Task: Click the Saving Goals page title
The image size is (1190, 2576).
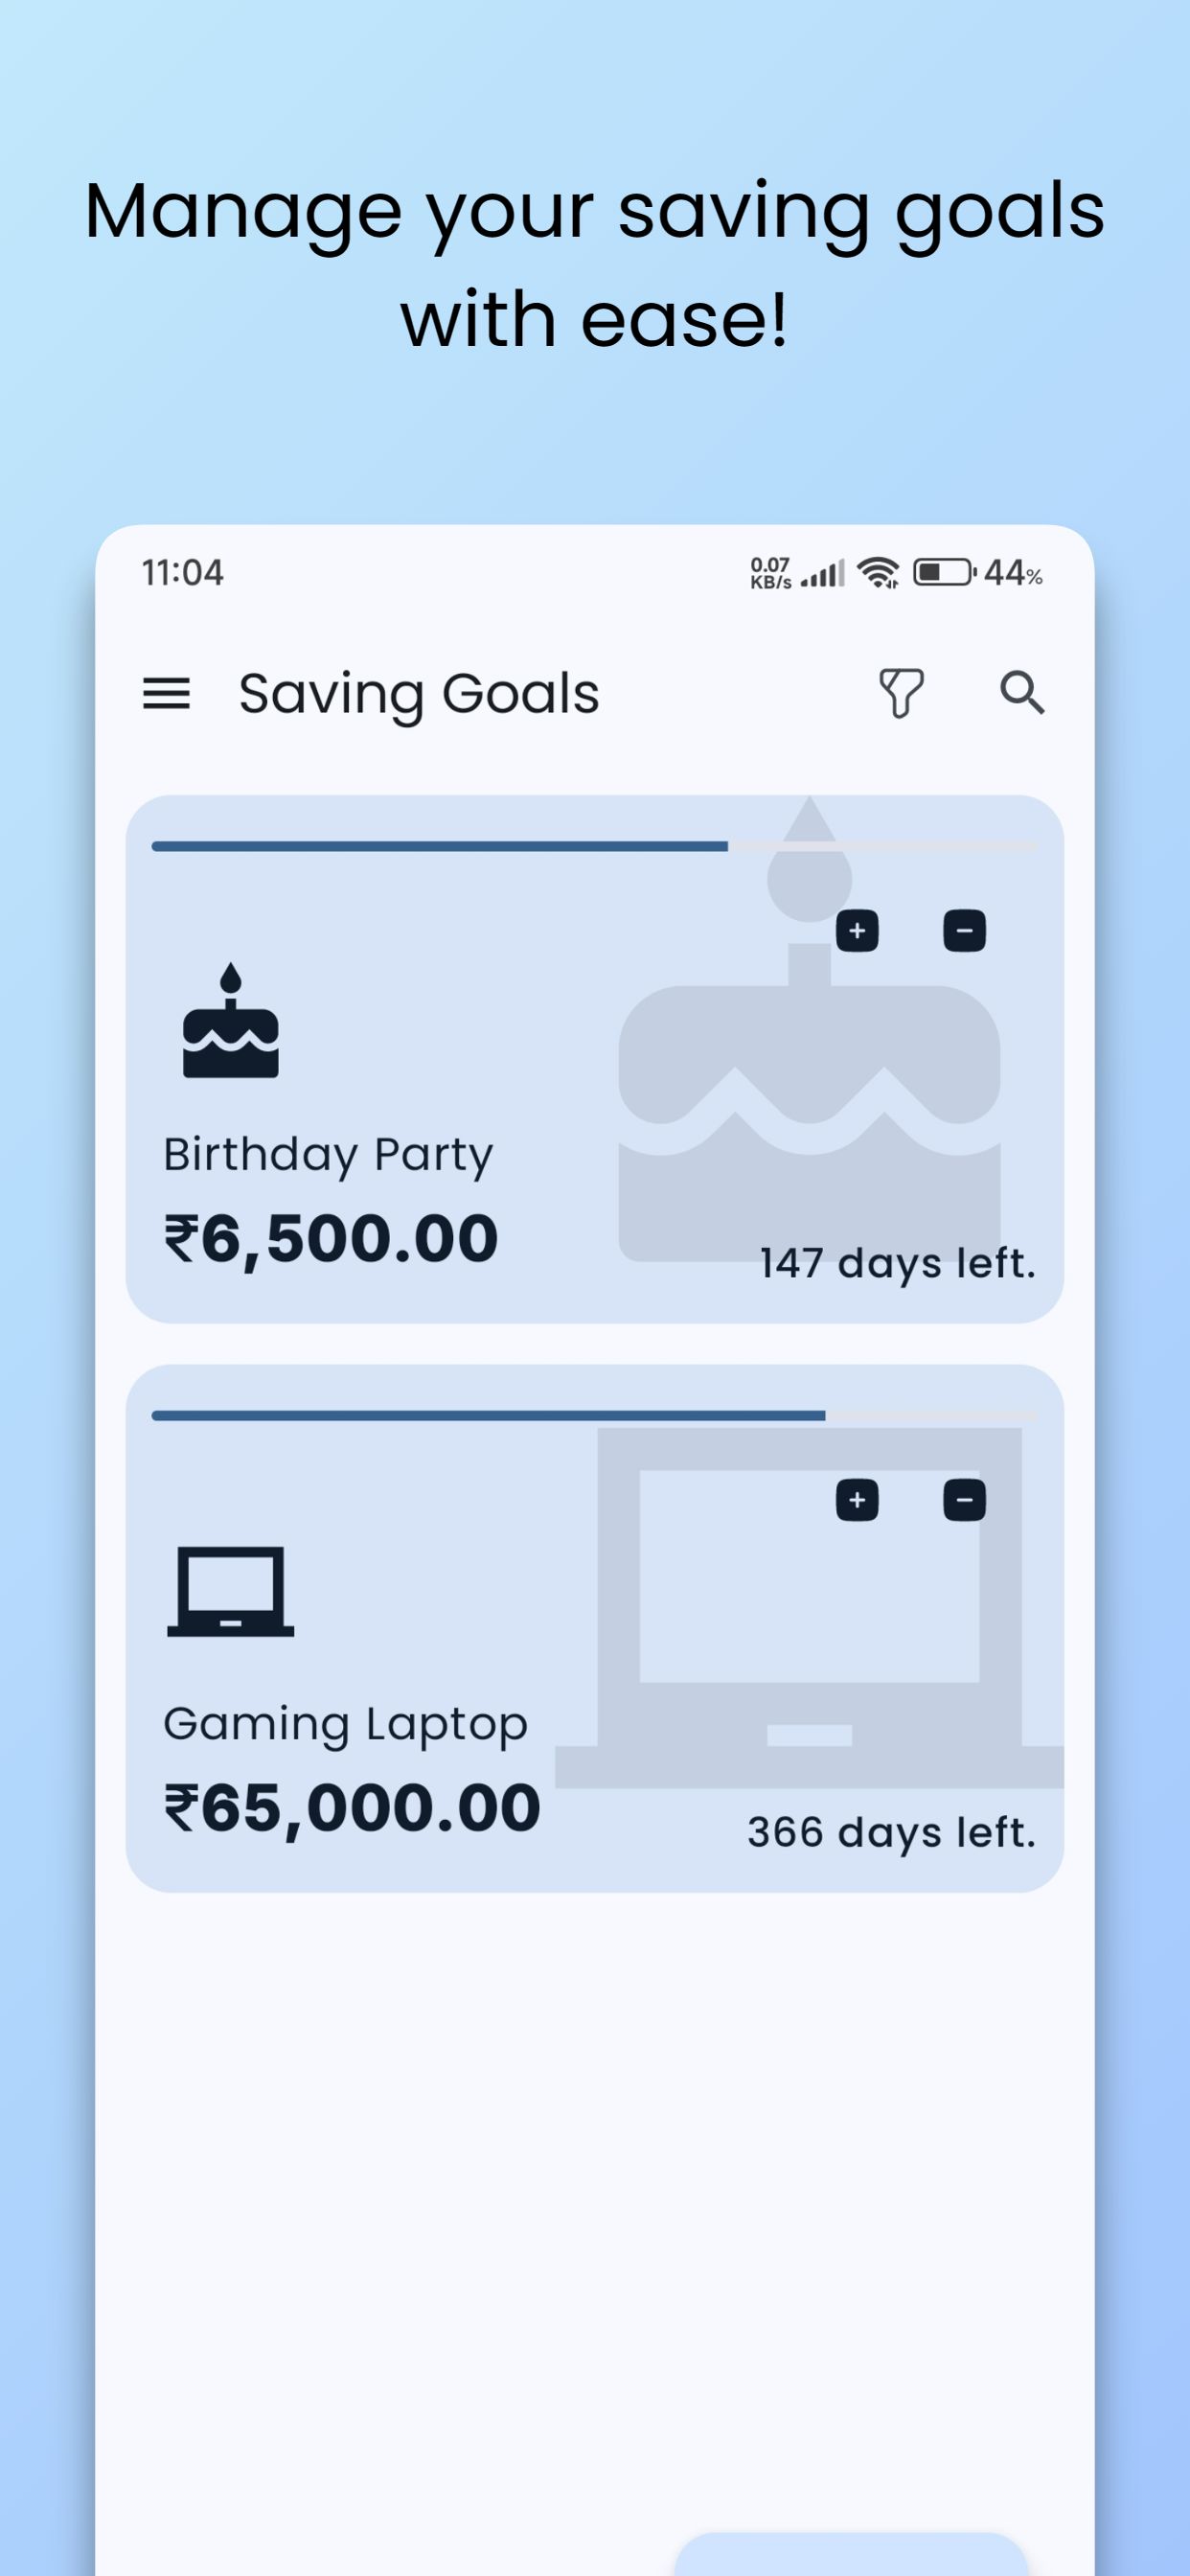Action: pyautogui.click(x=419, y=694)
